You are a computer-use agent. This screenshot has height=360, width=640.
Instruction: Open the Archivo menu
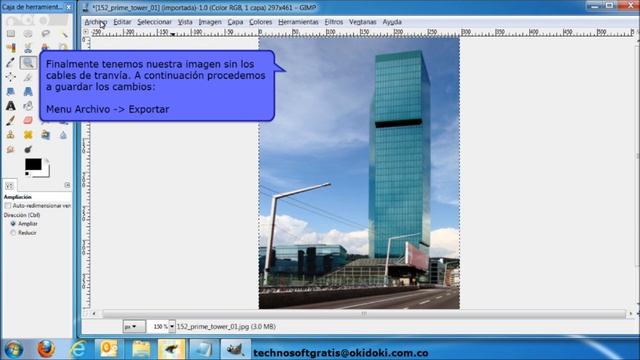click(x=96, y=22)
